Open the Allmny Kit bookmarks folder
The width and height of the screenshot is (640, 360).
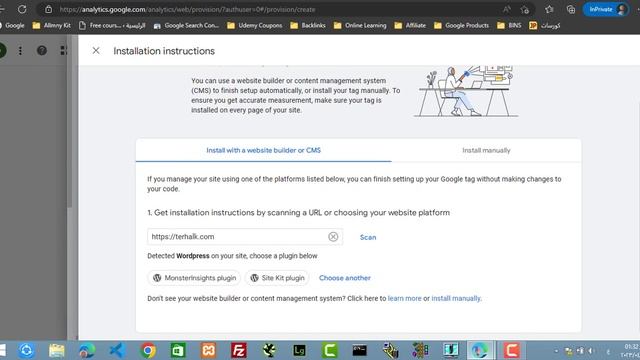(51, 25)
